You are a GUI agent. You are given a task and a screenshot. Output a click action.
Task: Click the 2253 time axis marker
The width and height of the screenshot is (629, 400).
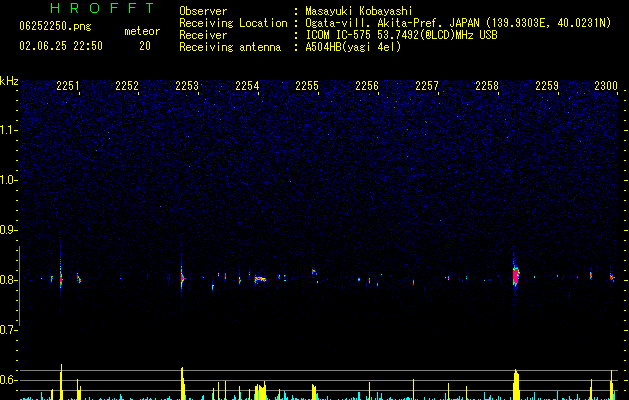click(187, 86)
